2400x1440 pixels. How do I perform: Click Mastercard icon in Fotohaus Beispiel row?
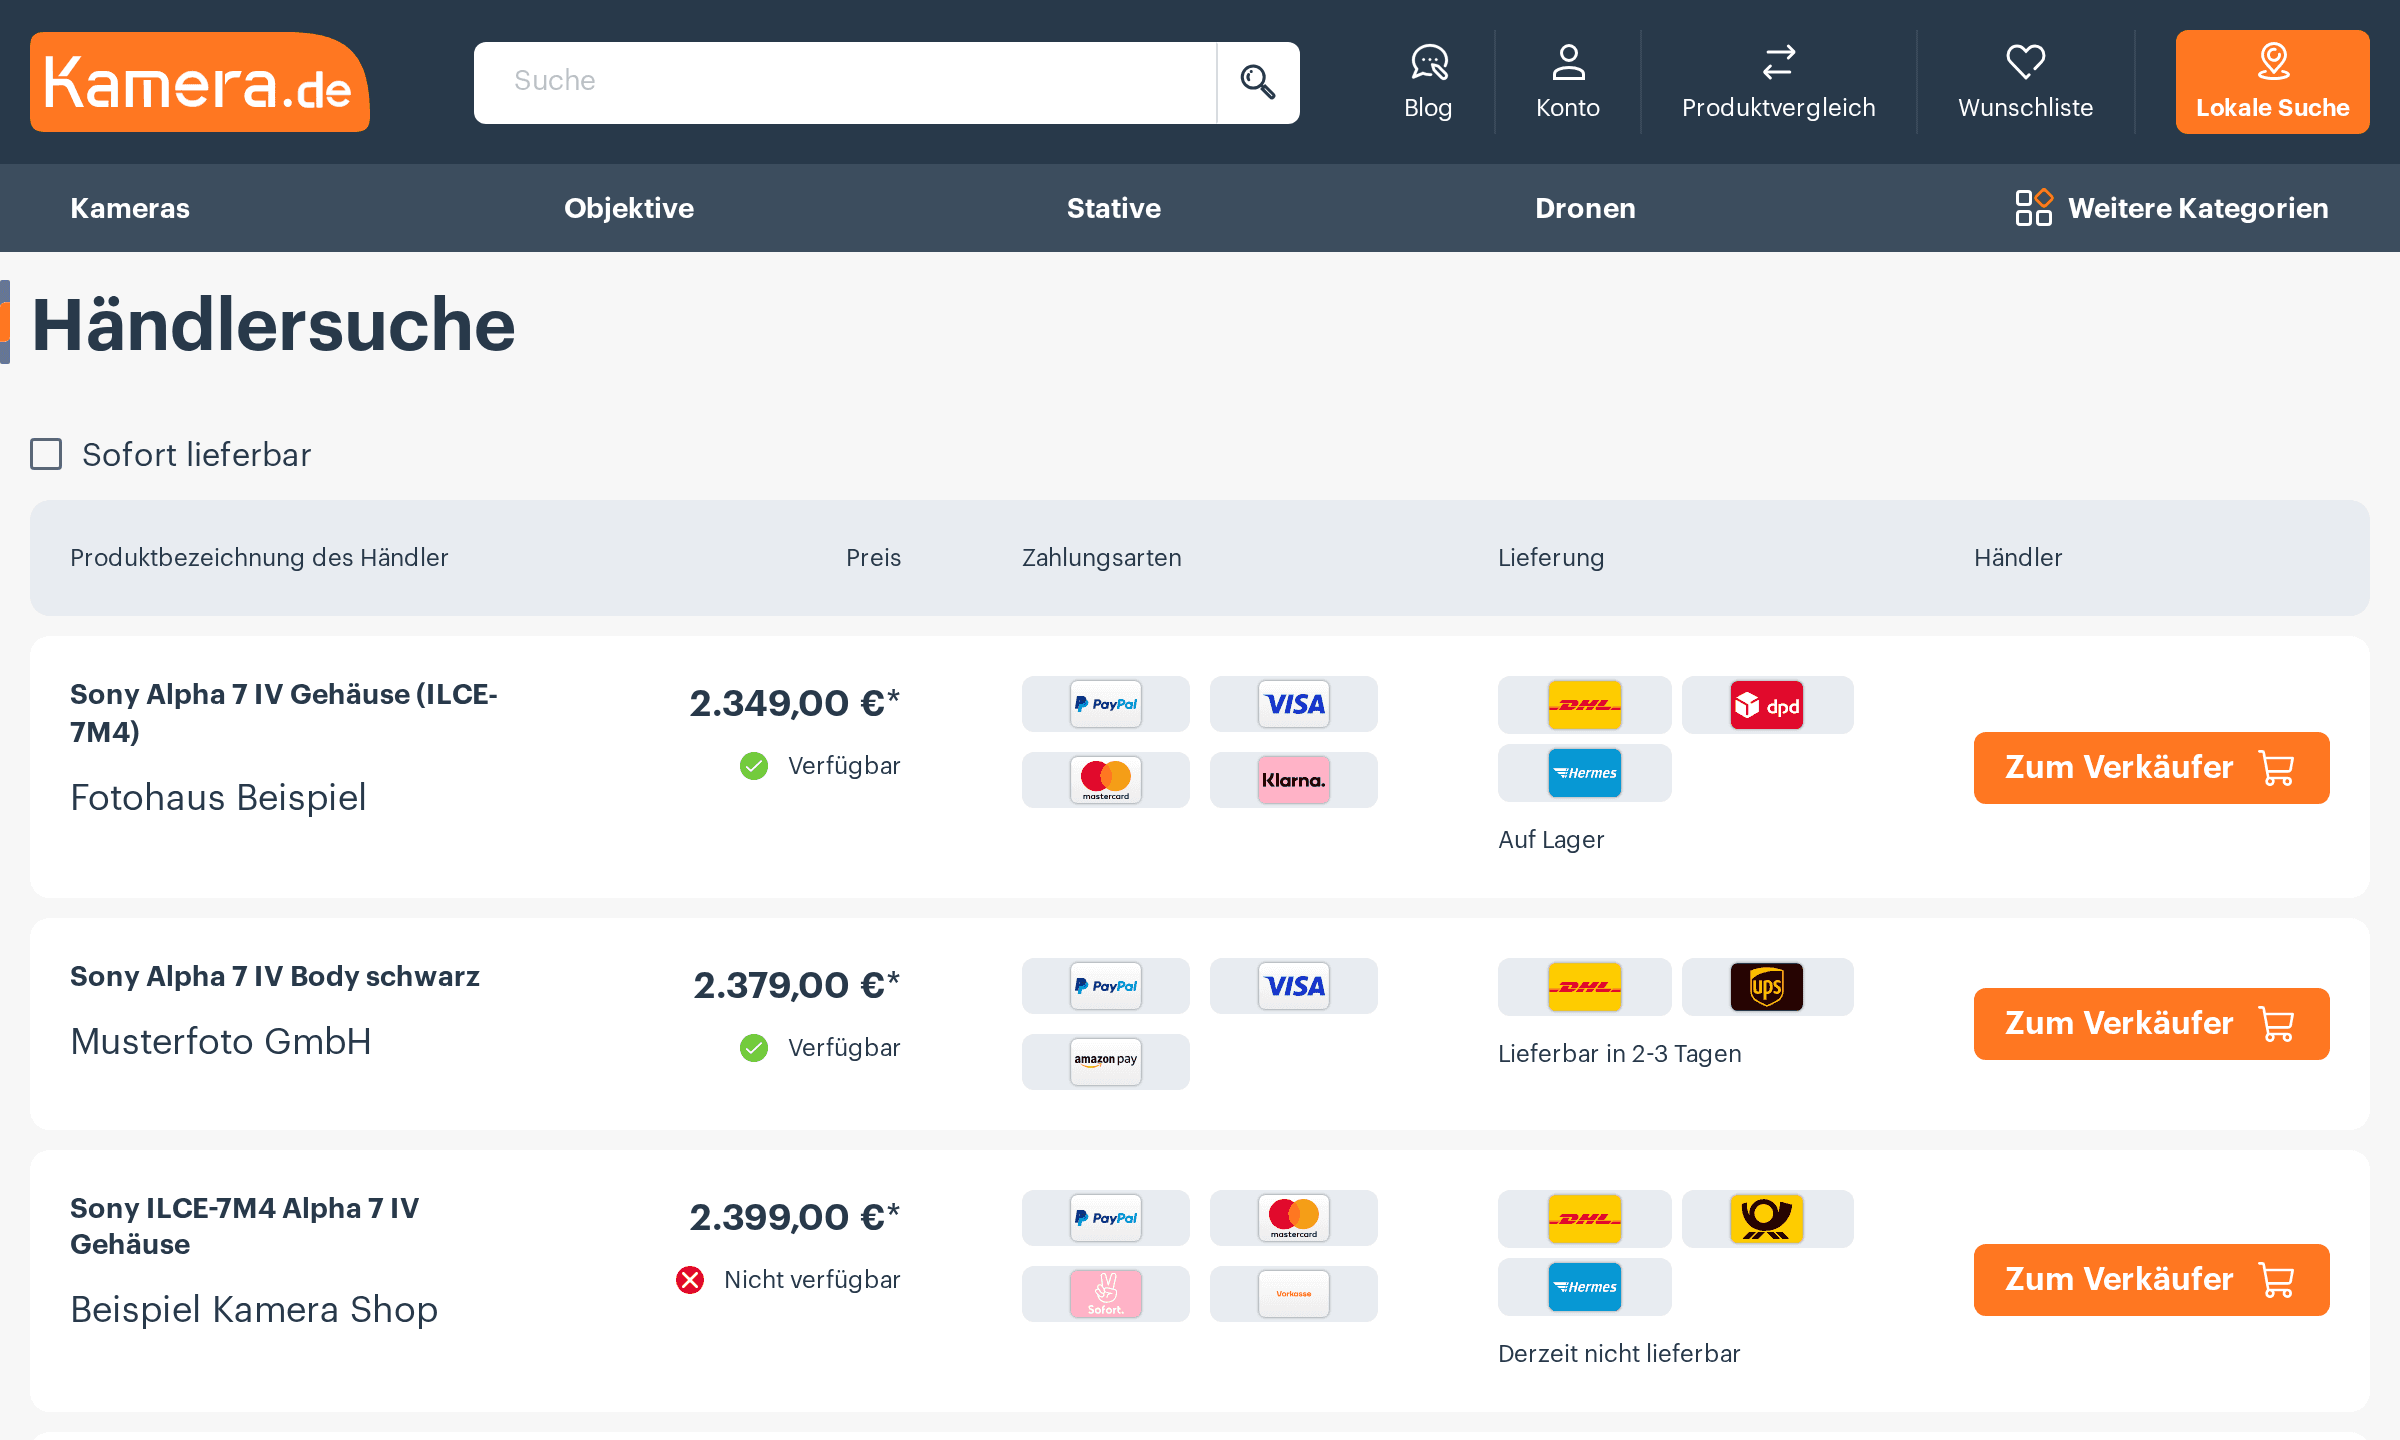pyautogui.click(x=1106, y=780)
